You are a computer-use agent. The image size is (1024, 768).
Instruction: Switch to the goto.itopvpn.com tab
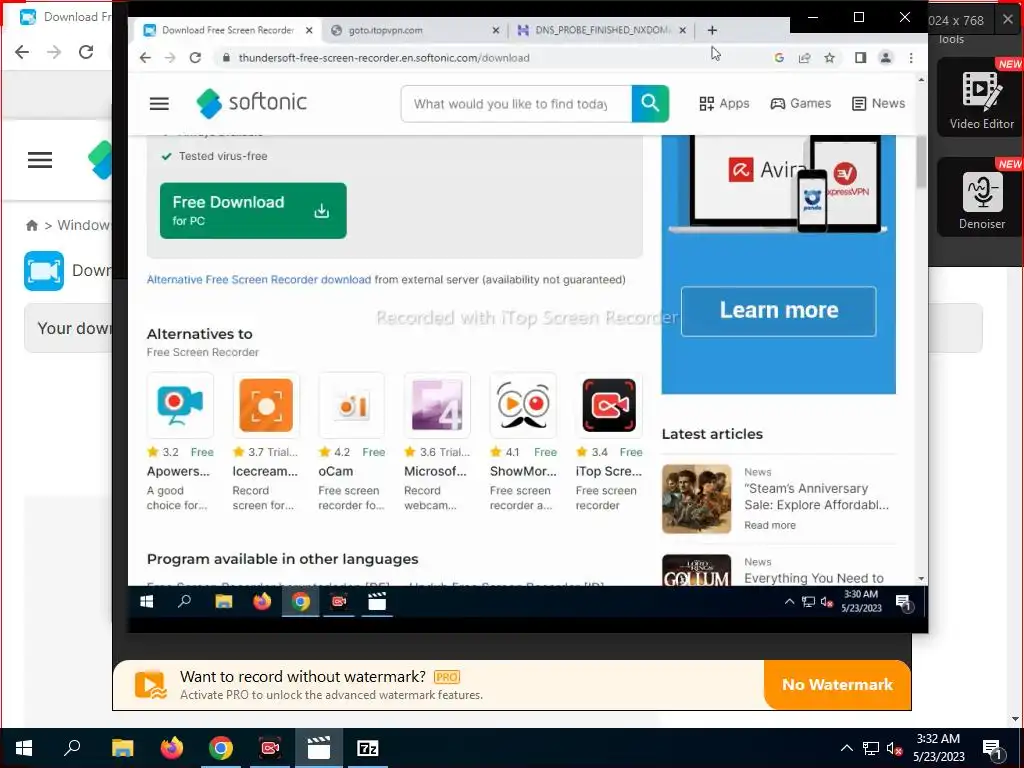[x=413, y=30]
